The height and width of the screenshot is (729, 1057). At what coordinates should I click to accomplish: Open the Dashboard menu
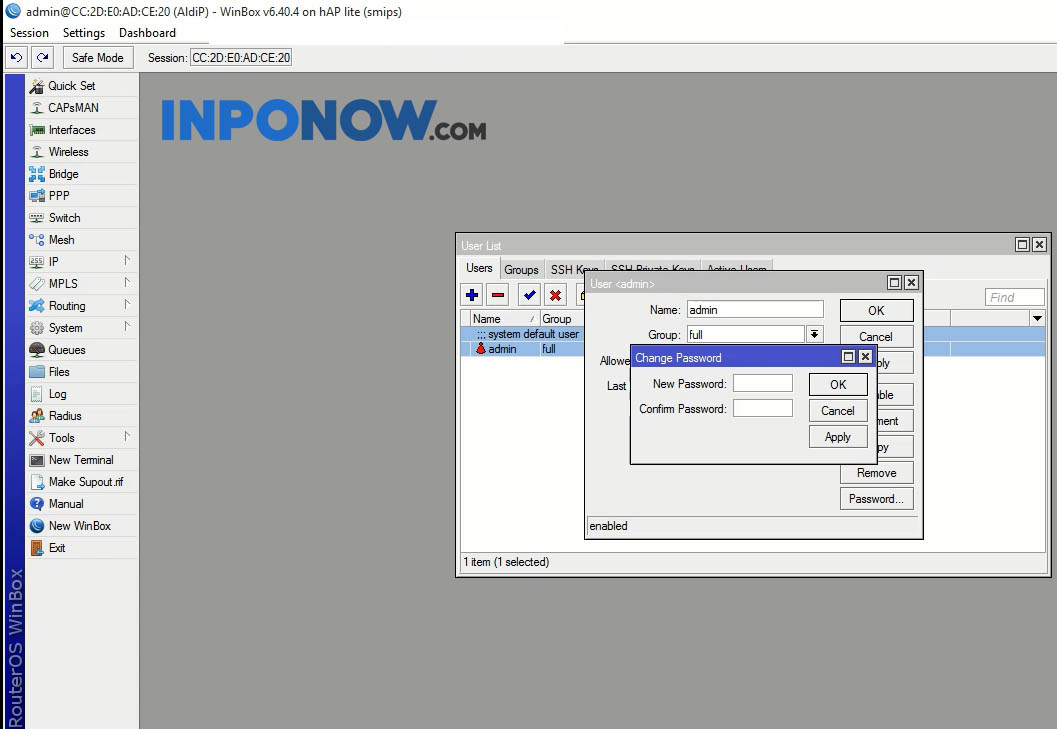click(147, 33)
